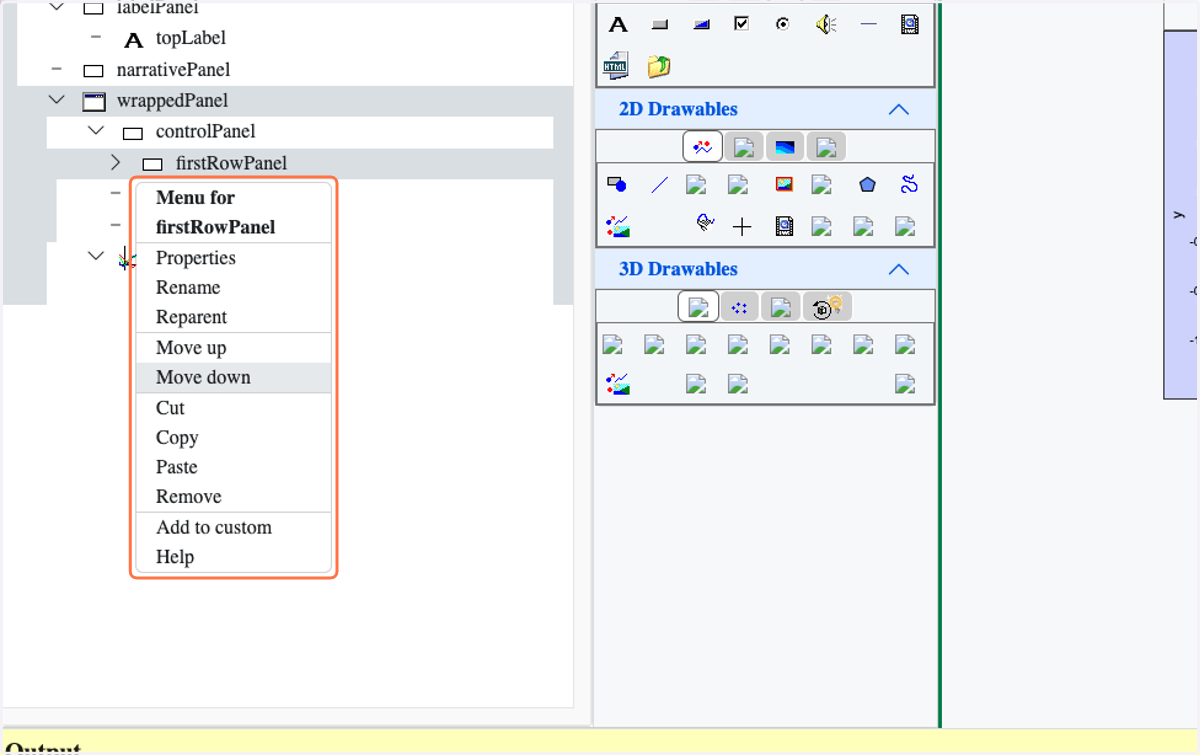The image size is (1200, 755).
Task: Select the 2D blue Curve squiggle element
Action: tap(908, 184)
